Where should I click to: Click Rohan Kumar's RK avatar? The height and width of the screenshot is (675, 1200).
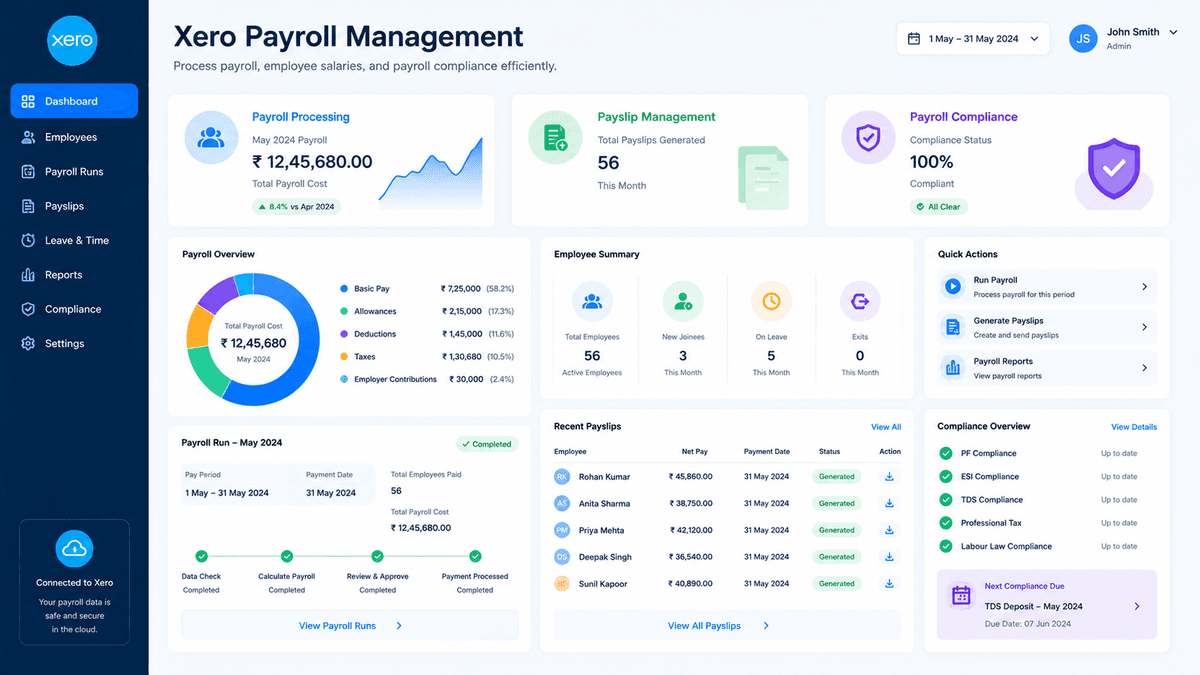click(x=563, y=477)
